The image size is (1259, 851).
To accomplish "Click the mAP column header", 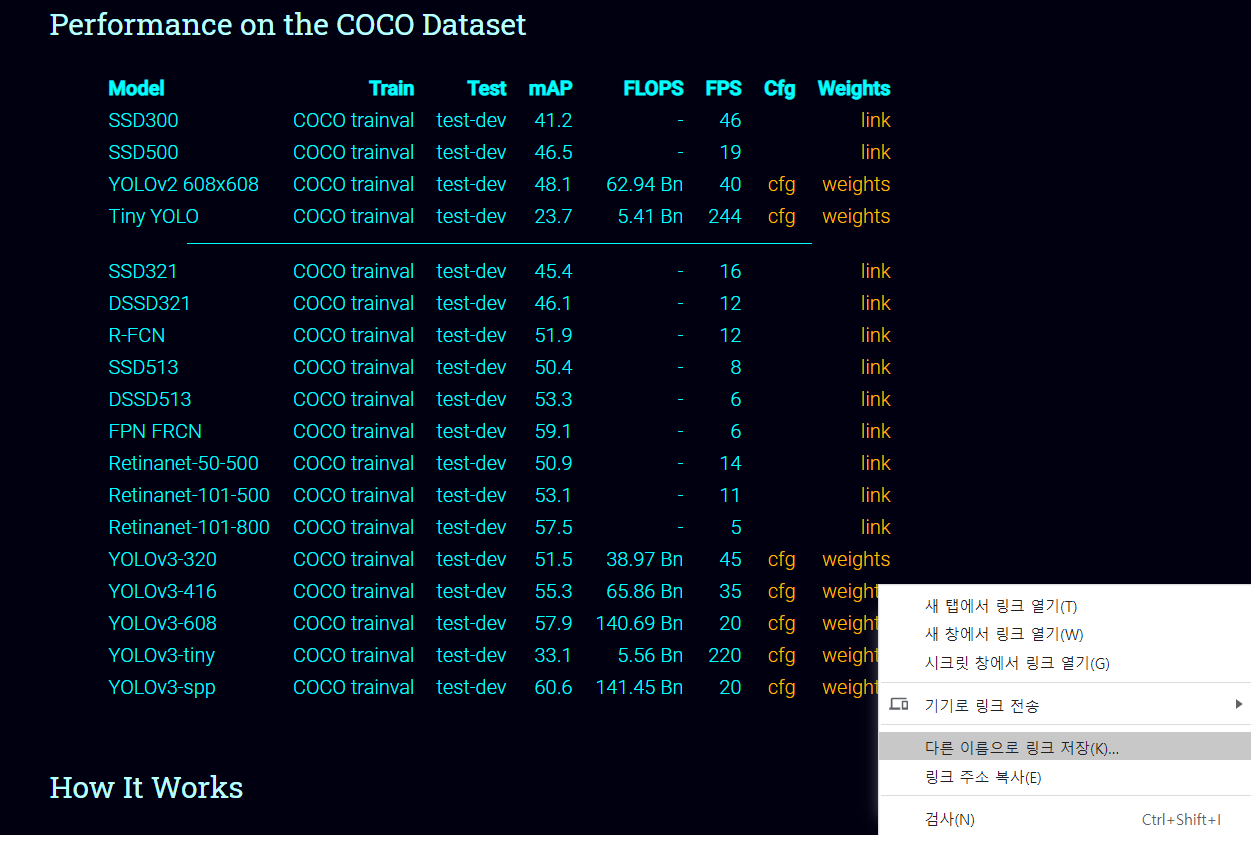I will point(550,88).
